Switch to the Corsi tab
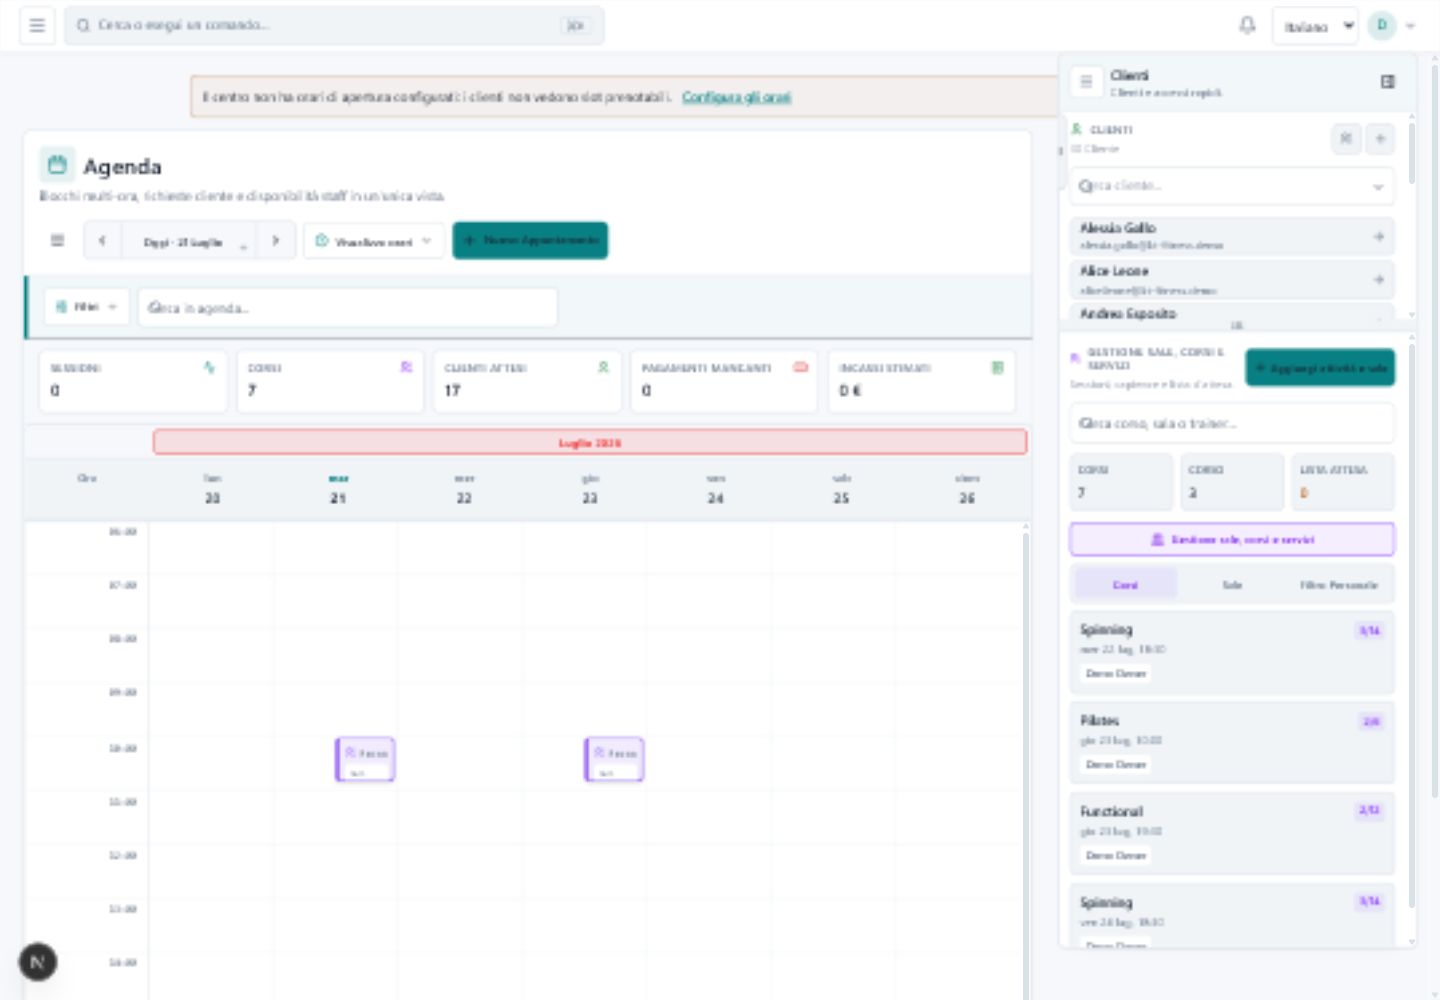Image resolution: width=1440 pixels, height=1000 pixels. (x=1125, y=585)
